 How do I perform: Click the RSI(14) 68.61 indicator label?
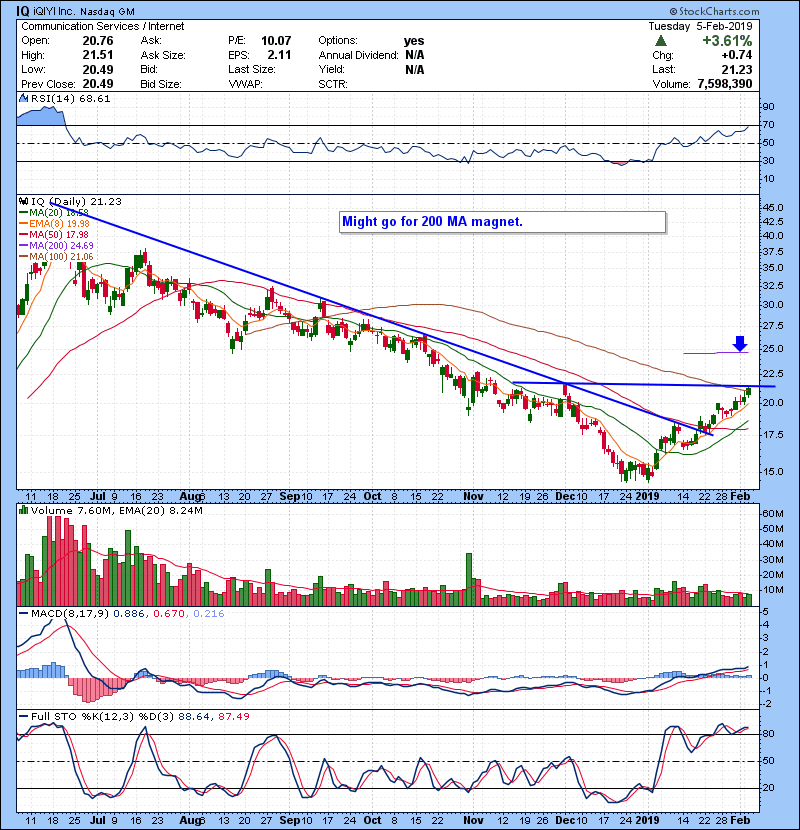(x=70, y=98)
